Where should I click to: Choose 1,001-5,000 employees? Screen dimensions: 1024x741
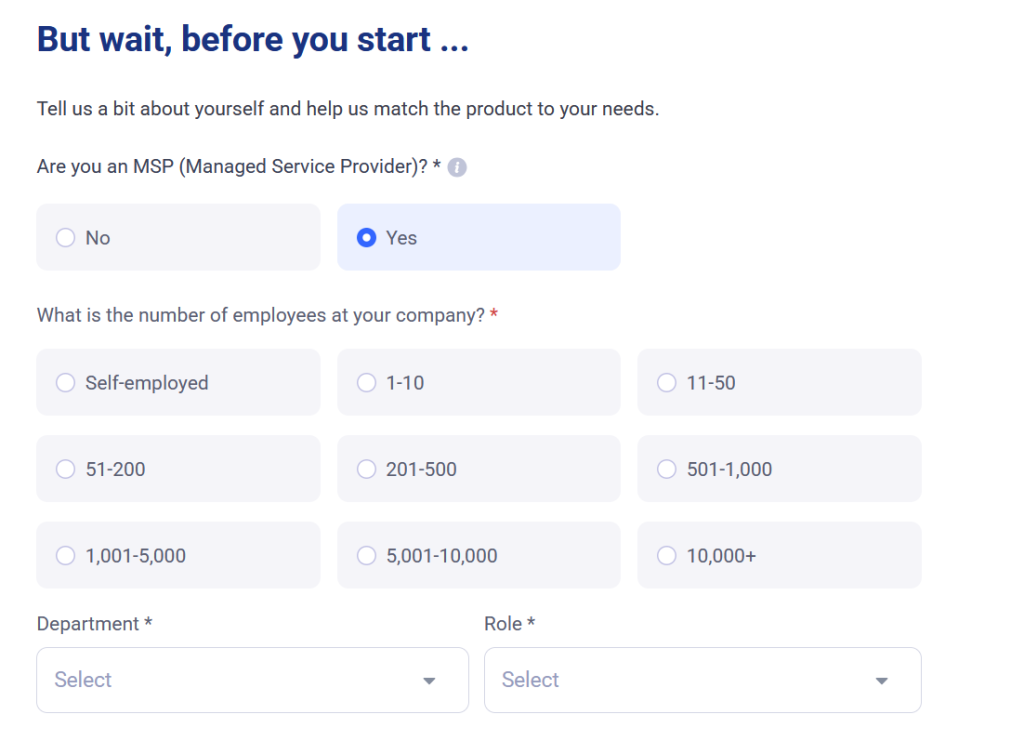[66, 556]
